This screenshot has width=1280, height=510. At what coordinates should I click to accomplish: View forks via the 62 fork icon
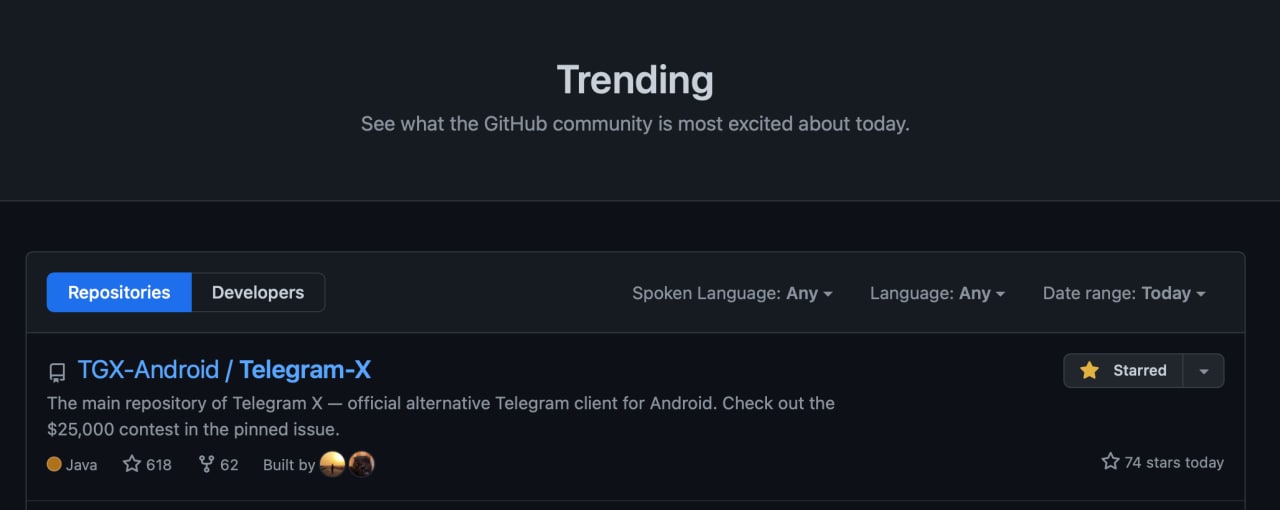pos(206,464)
